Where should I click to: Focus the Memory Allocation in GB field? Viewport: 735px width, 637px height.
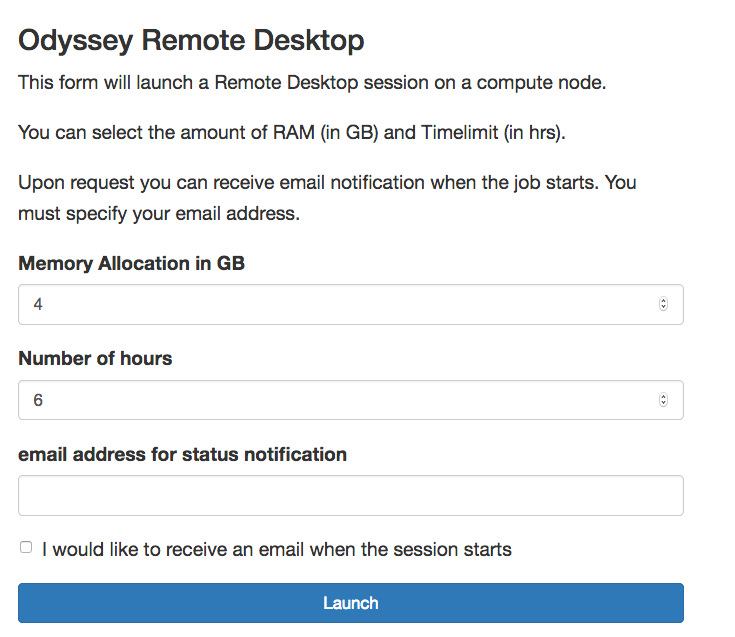(351, 304)
